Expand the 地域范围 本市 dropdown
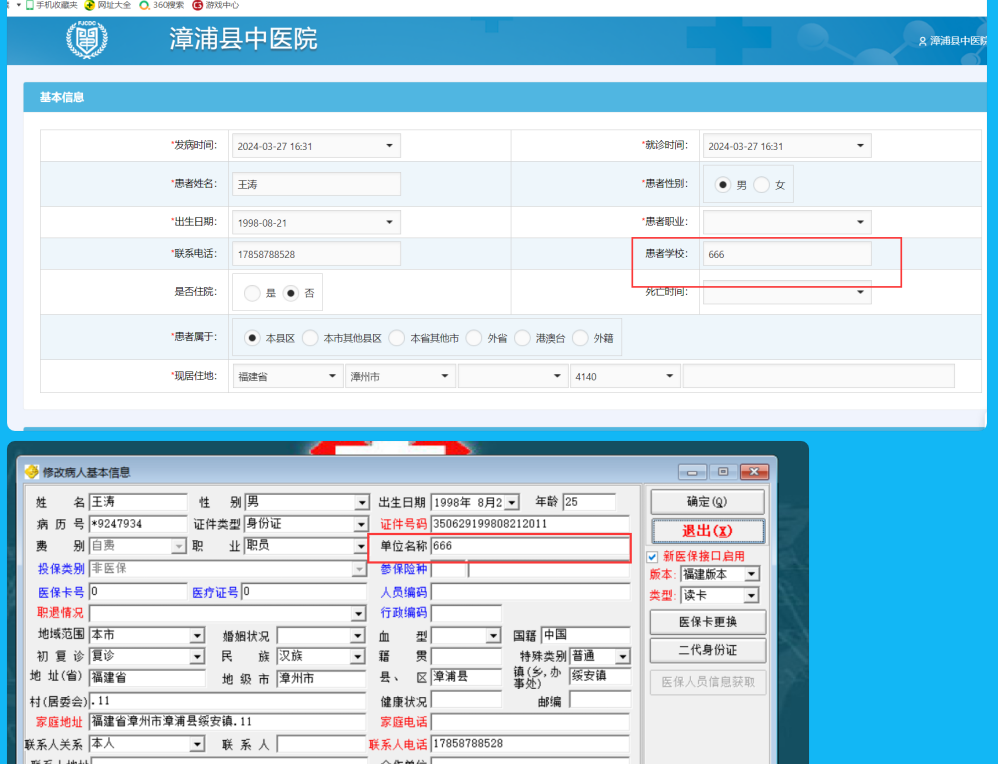Viewport: 998px width, 764px height. coord(197,635)
